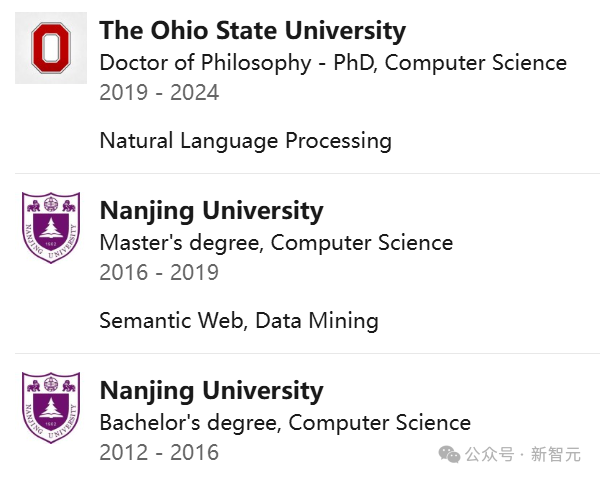Select Bachelor's degree, Computer Science line
Viewport: 600px width, 478px height.
coord(285,422)
